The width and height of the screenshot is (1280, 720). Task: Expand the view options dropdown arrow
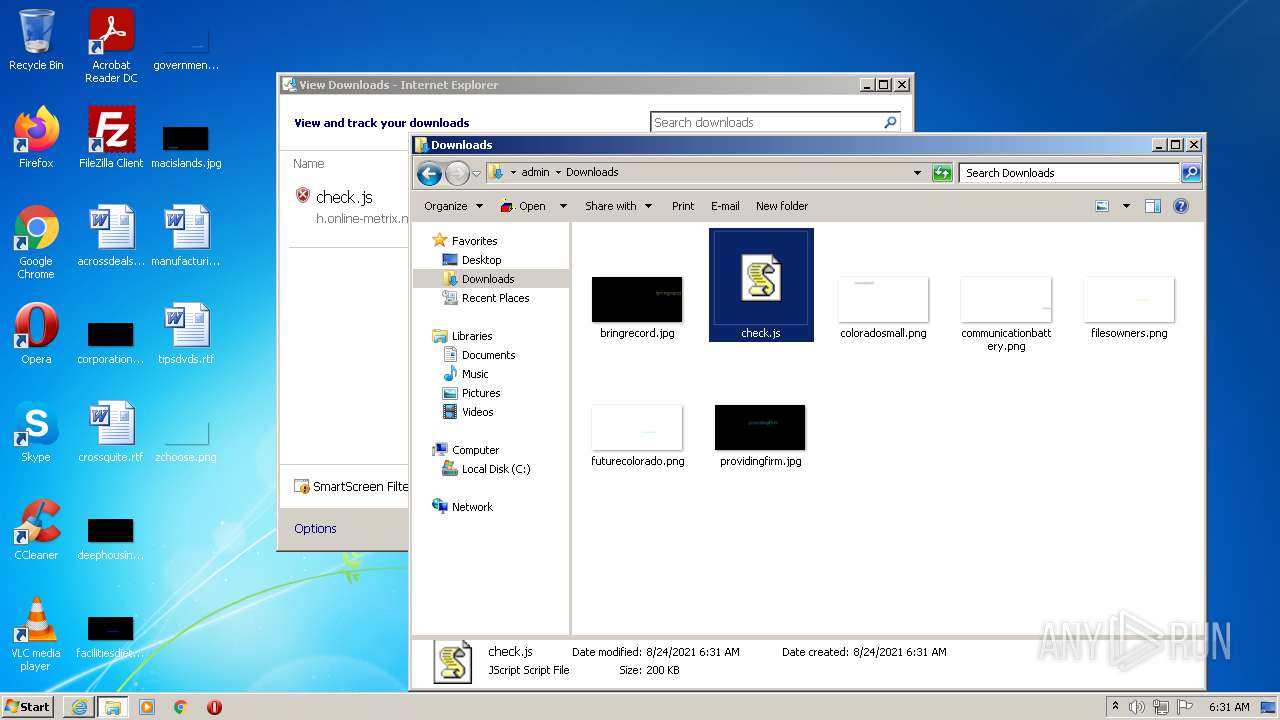pyautogui.click(x=1126, y=206)
